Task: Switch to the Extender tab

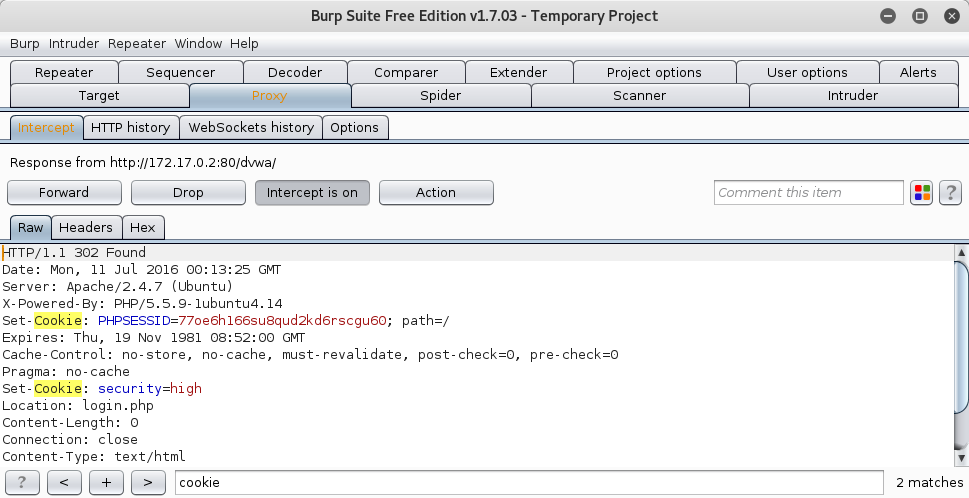Action: pyautogui.click(x=518, y=72)
